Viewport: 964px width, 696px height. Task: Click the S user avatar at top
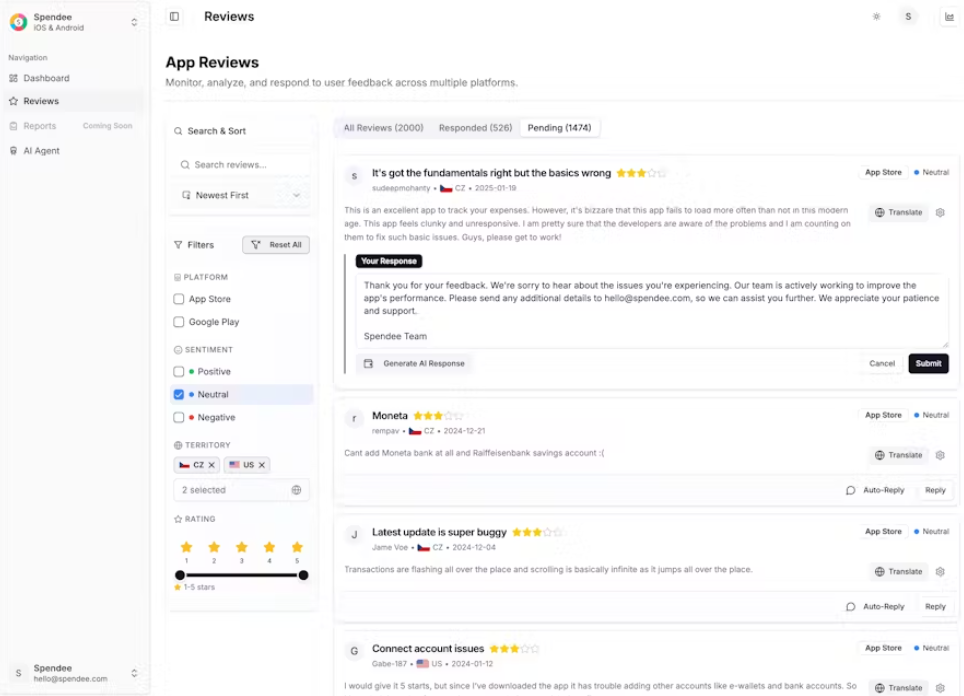(x=907, y=17)
